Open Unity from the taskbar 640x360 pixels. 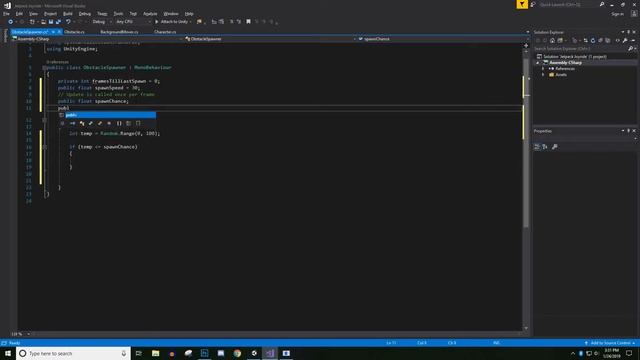[254, 353]
